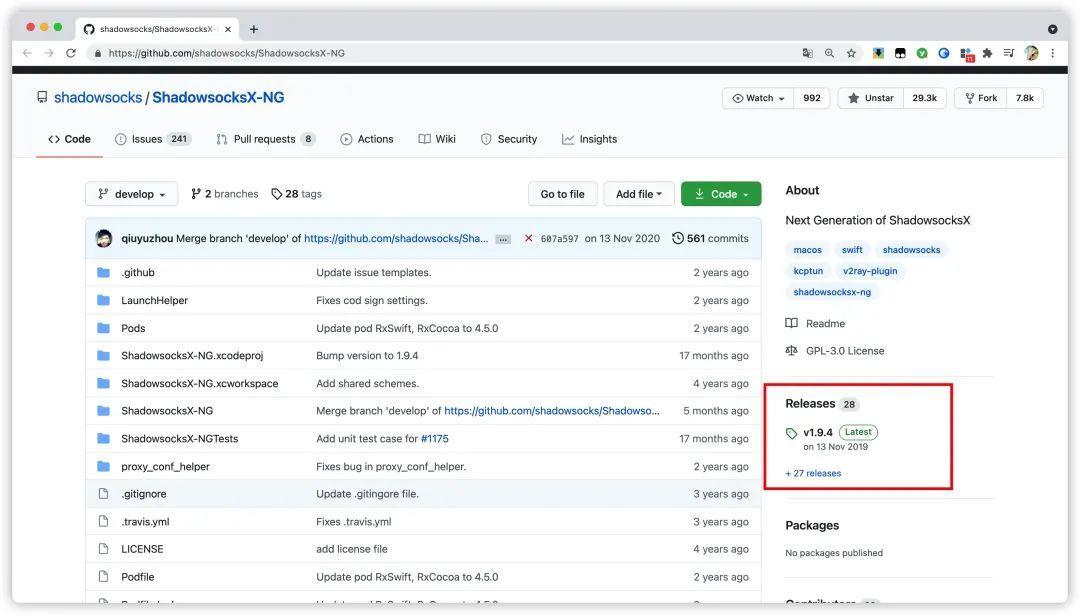Click the failed check X icon
The image size is (1080, 615).
[x=528, y=238]
